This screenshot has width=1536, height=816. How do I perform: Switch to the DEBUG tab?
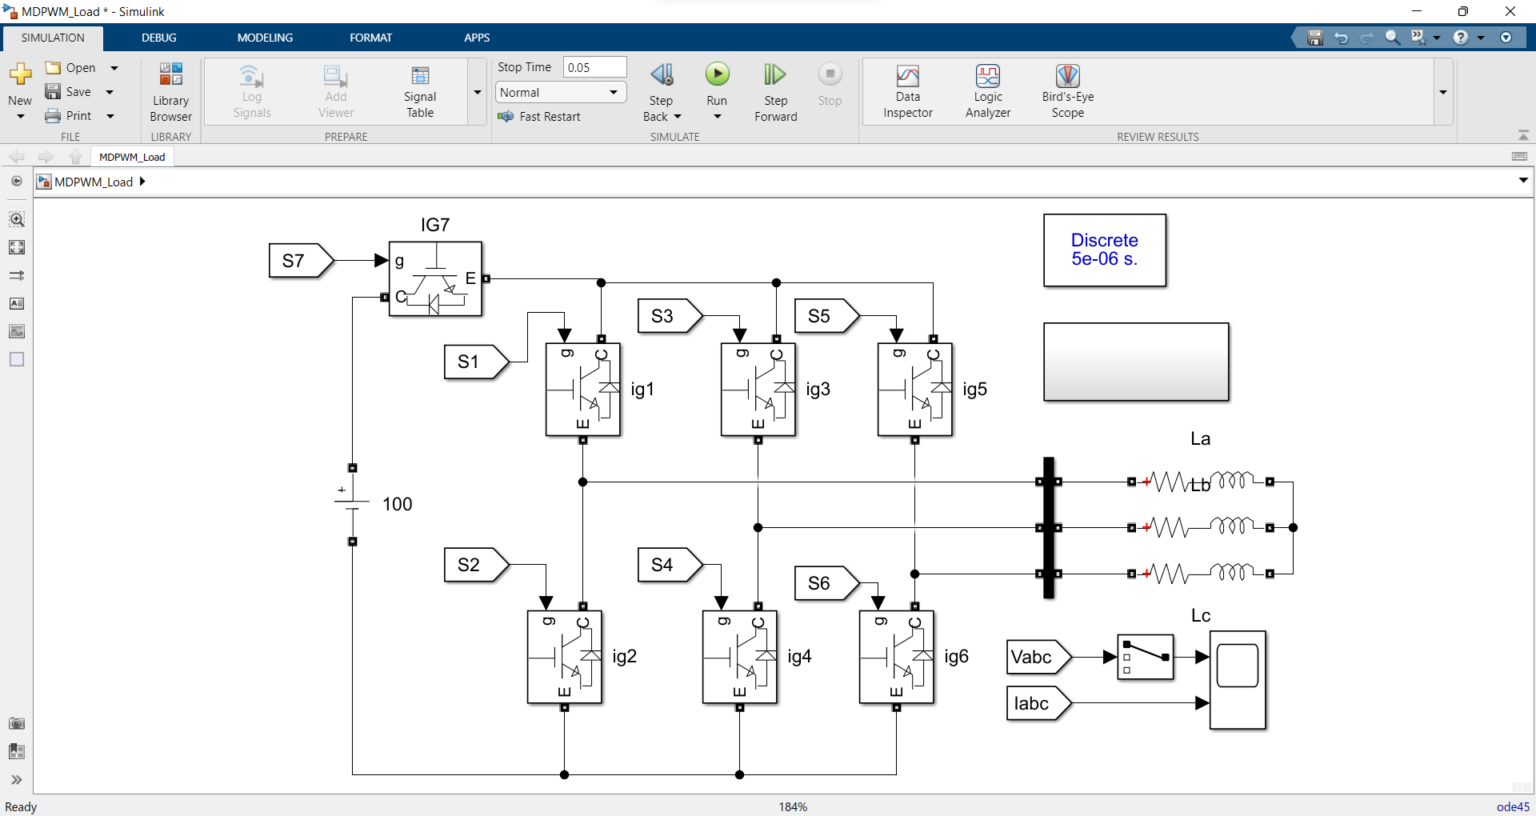click(159, 38)
